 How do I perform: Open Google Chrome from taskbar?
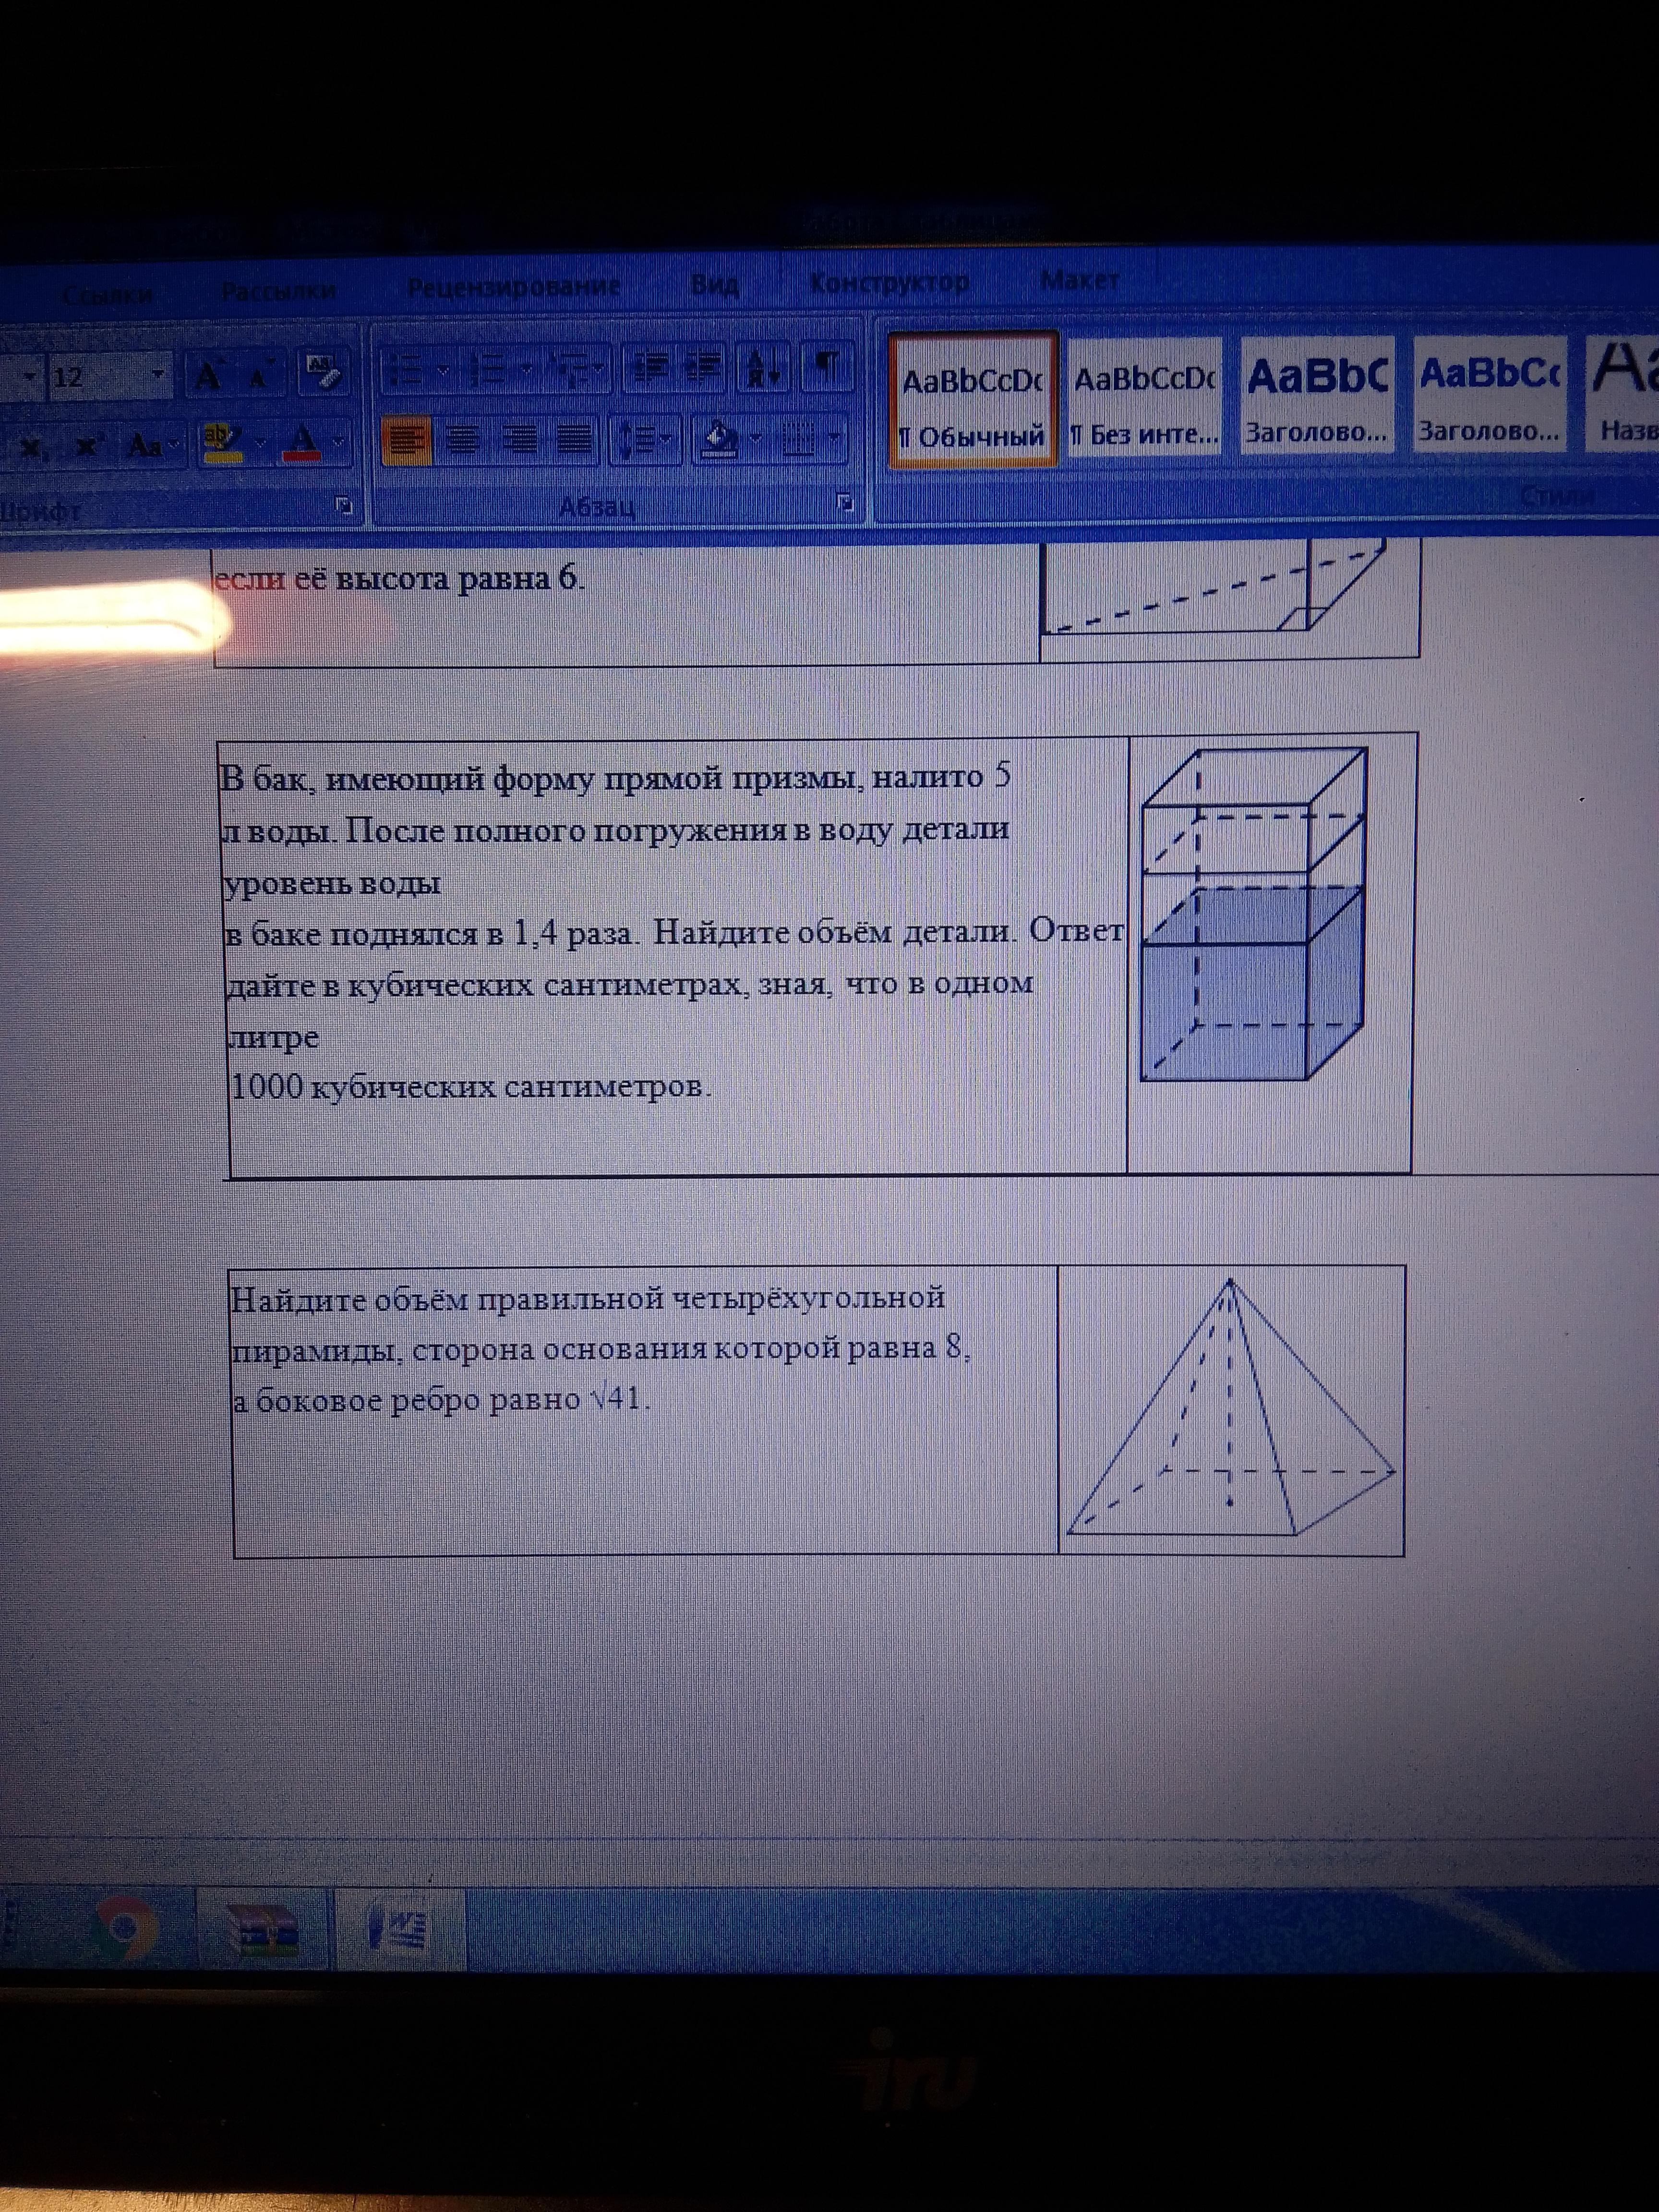pyautogui.click(x=124, y=1928)
